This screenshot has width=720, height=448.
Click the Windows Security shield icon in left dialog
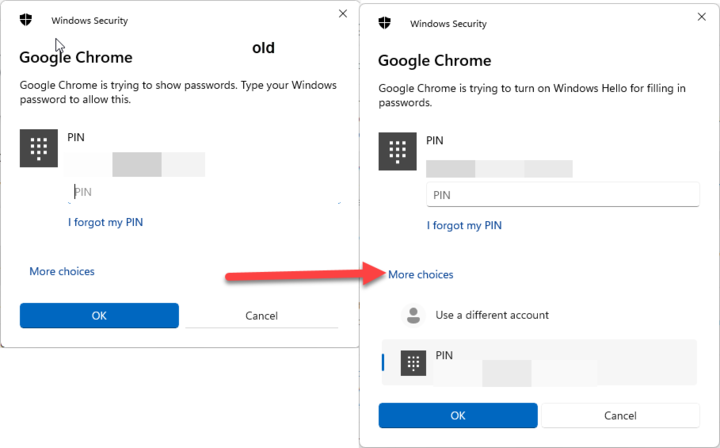coord(26,20)
